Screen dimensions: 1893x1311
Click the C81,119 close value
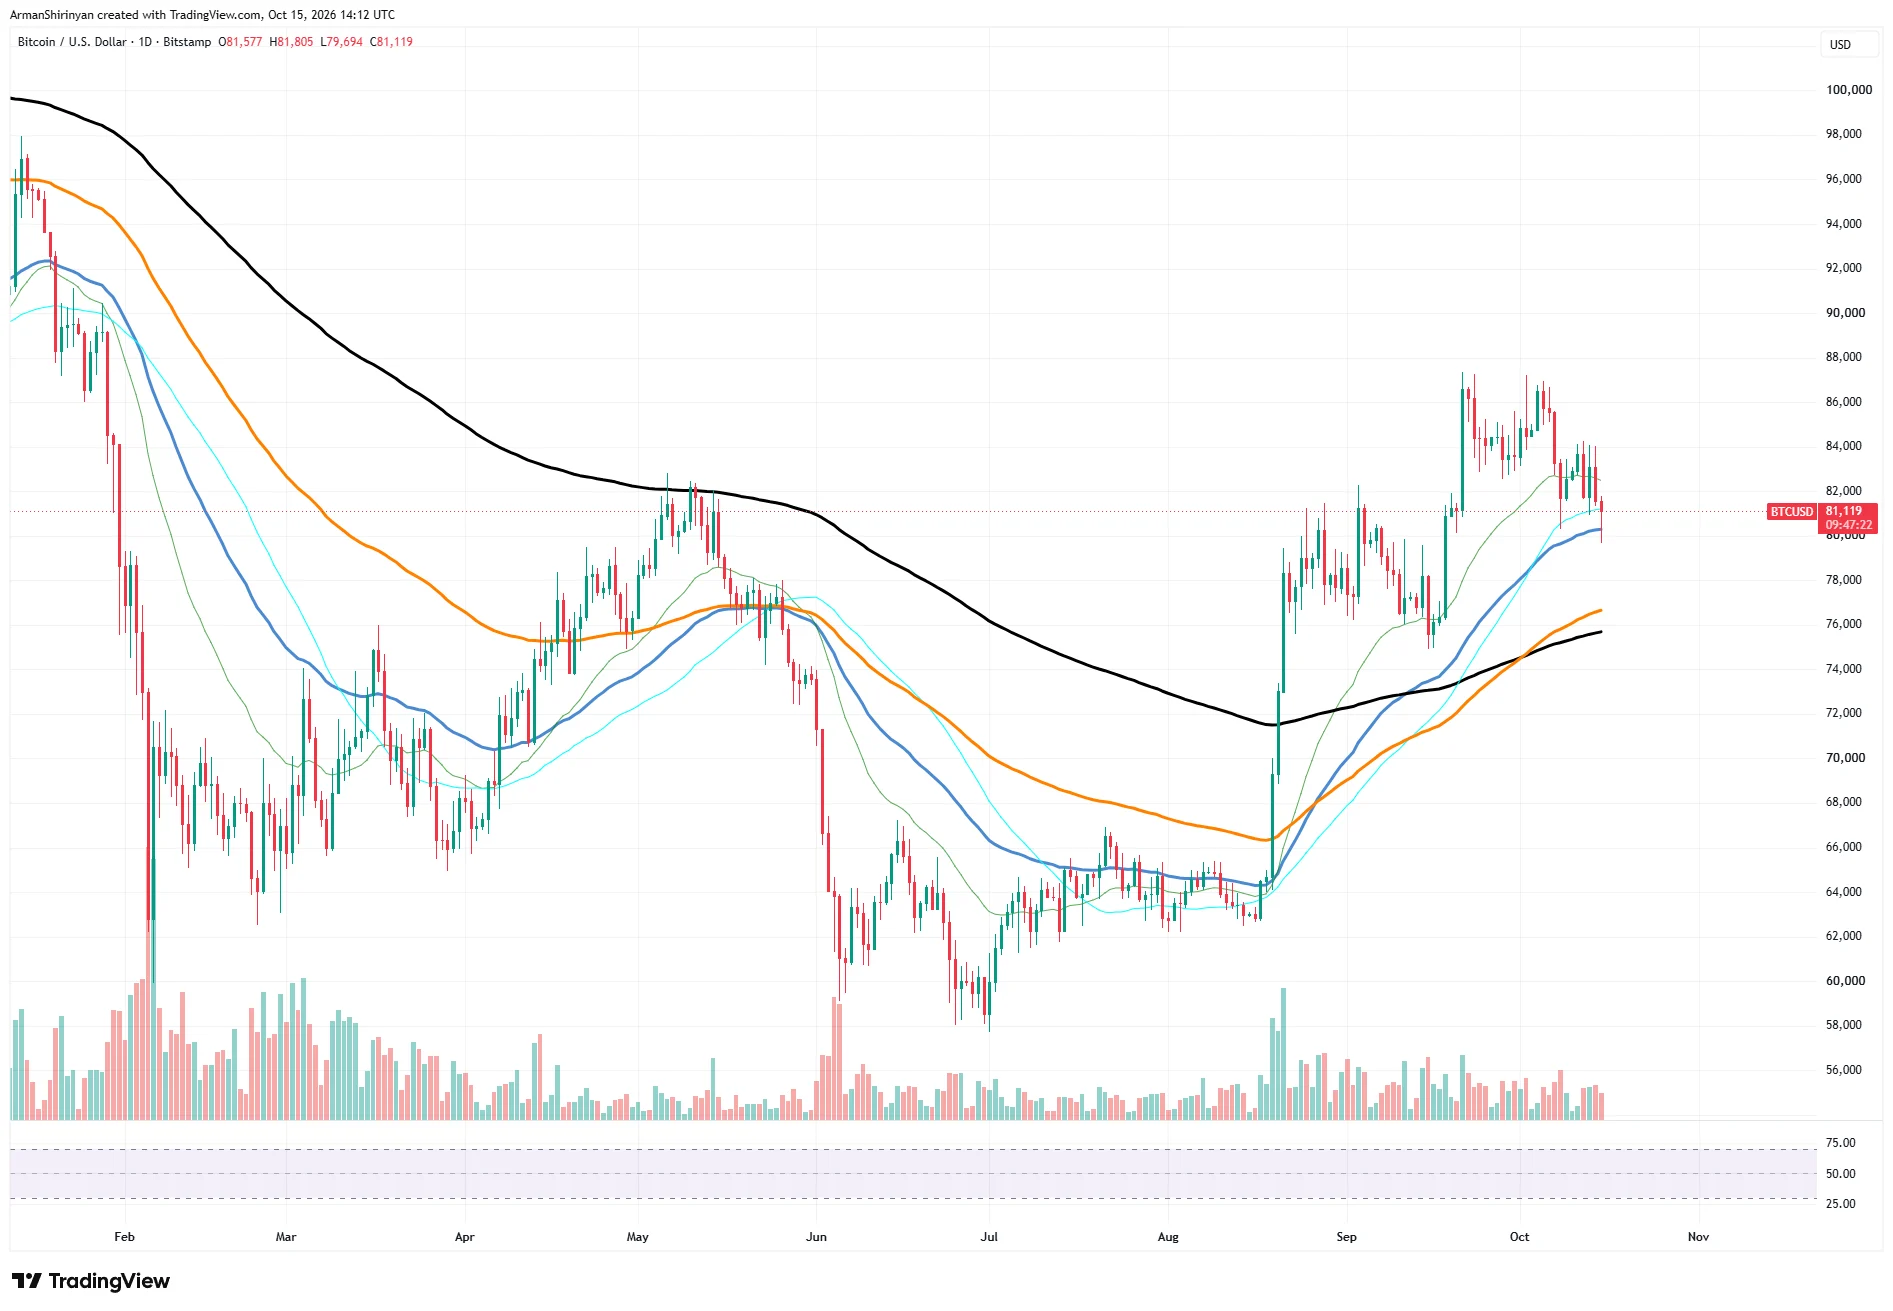tap(391, 42)
